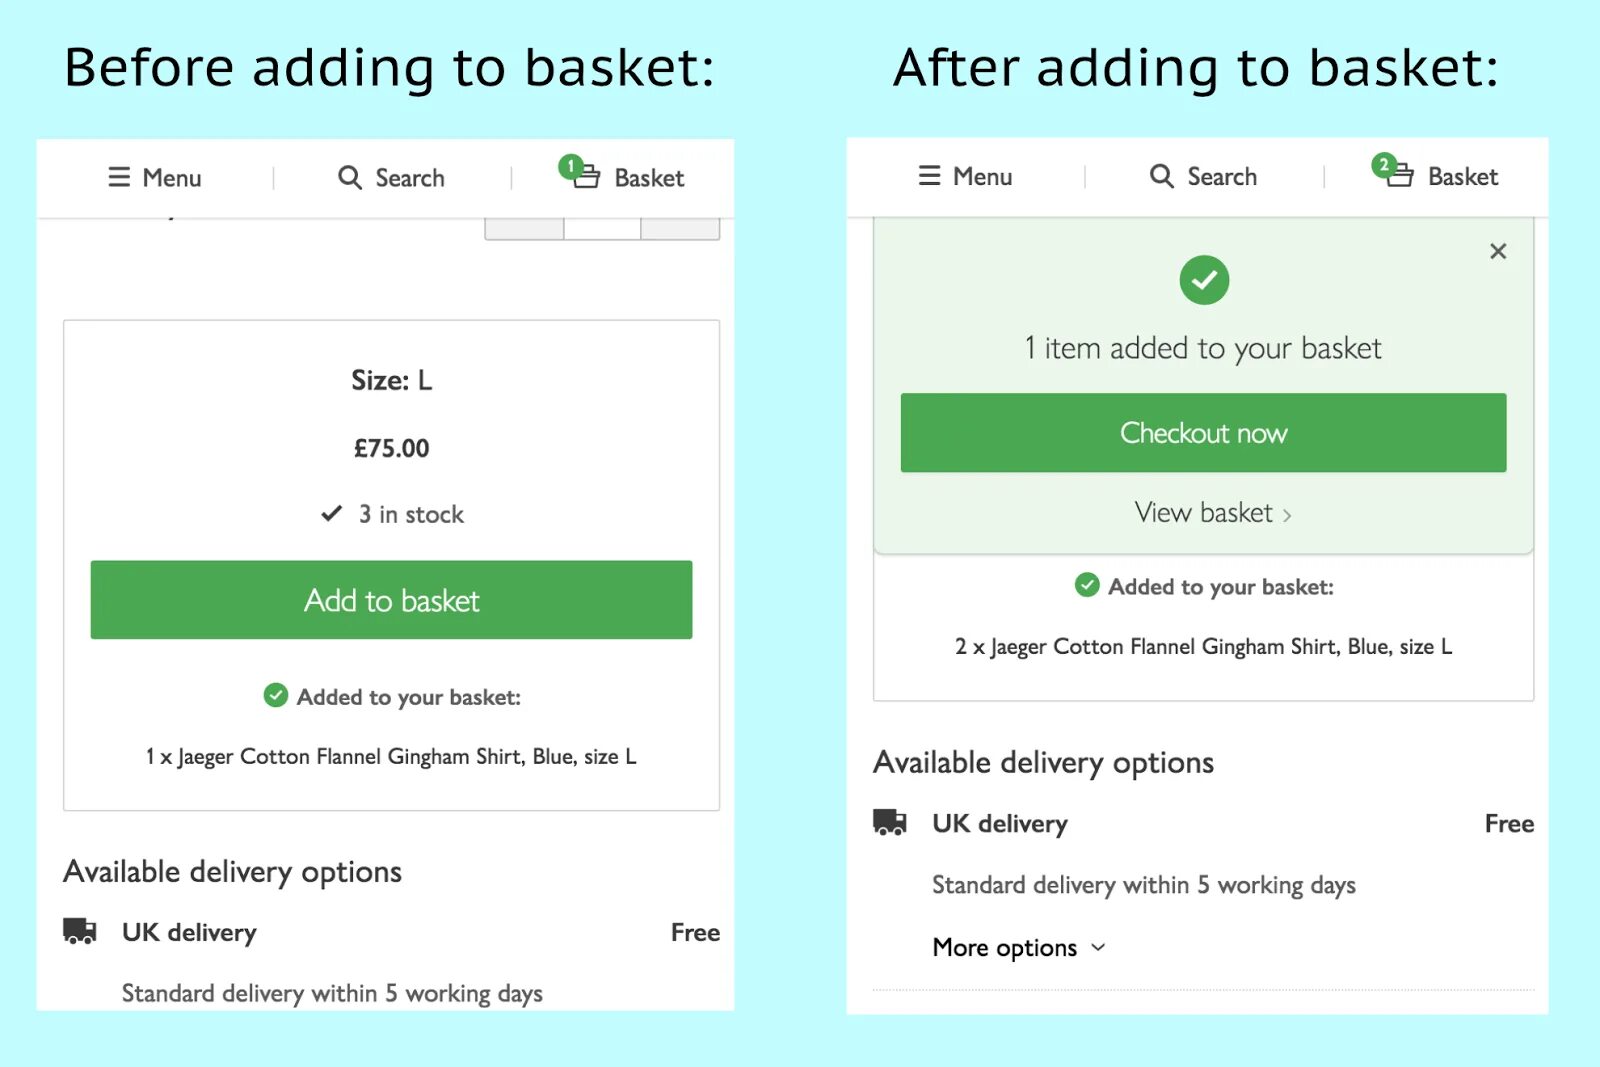Click the Basket label in right panel

tap(1462, 177)
